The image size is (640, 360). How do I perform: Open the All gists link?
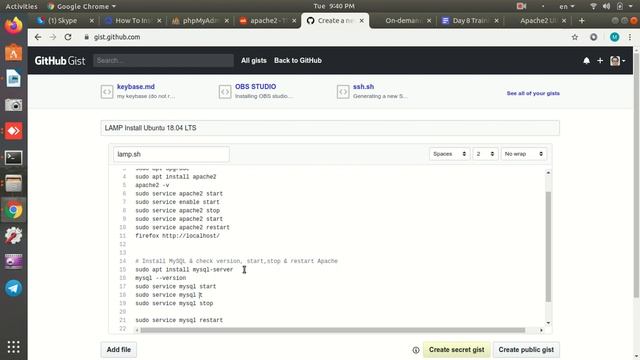pyautogui.click(x=253, y=60)
